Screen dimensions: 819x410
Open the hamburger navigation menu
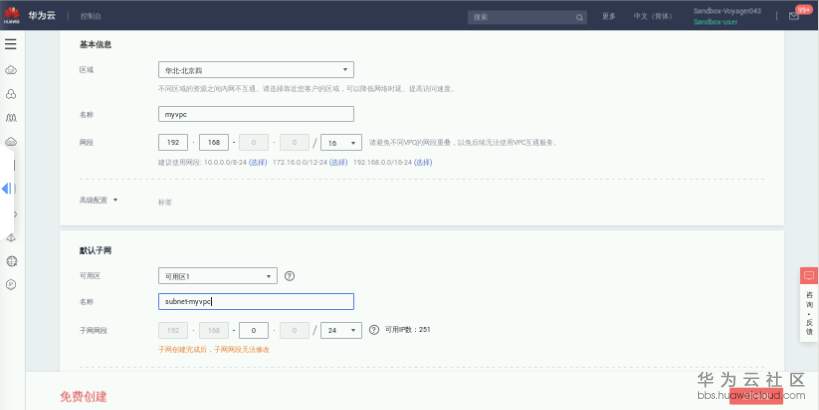[11, 44]
